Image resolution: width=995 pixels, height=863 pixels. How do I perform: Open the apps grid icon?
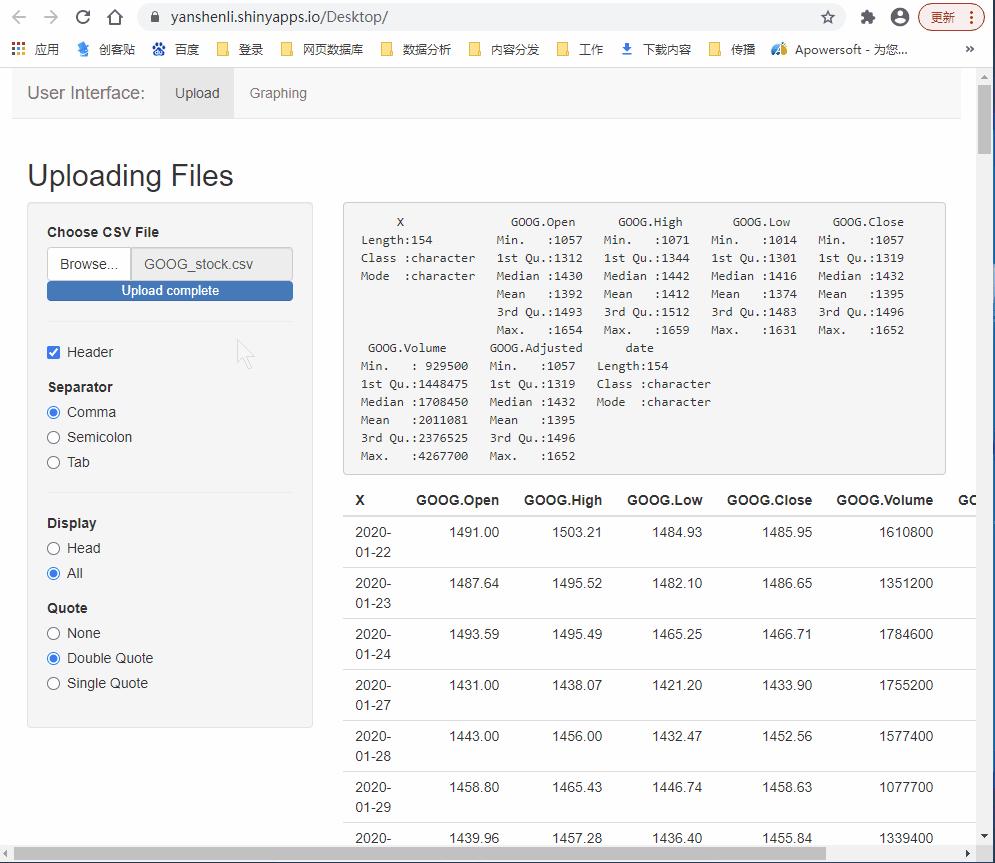coord(16,49)
